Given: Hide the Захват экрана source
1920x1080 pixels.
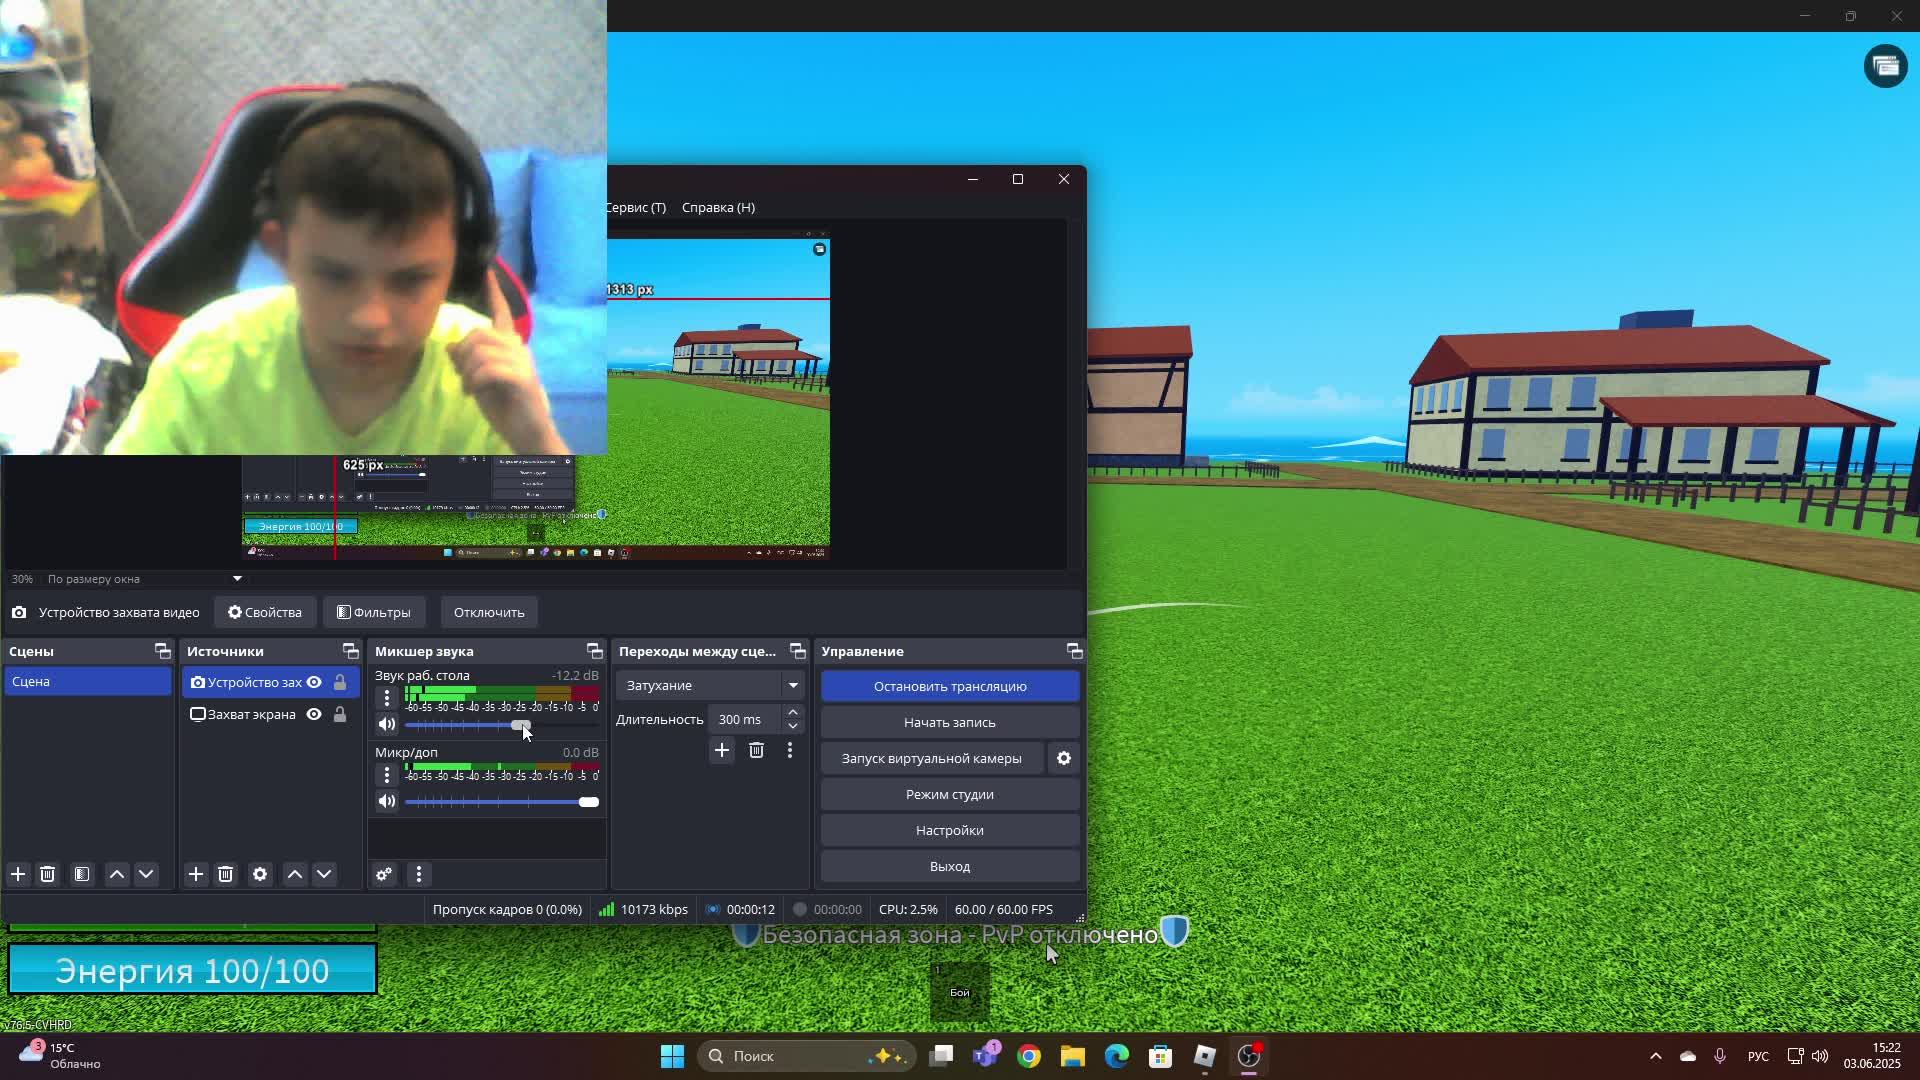Looking at the screenshot, I should (x=314, y=715).
